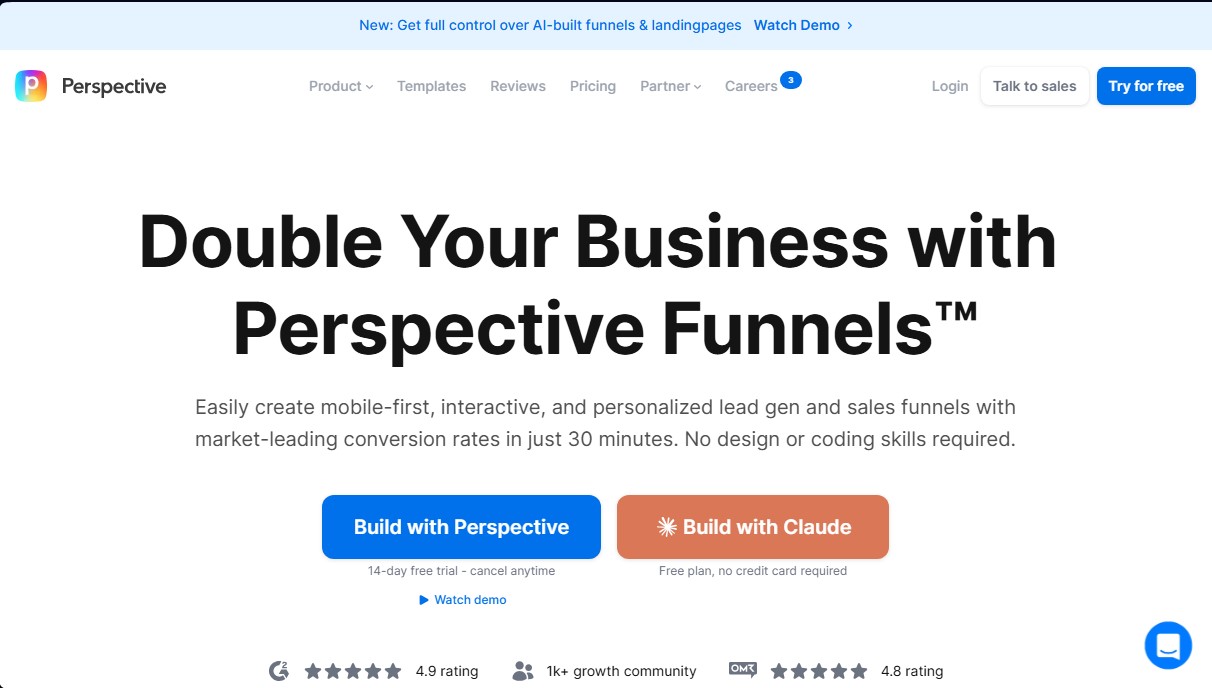The image size is (1212, 688).
Task: Open the Watch demo link below button
Action: pos(463,600)
